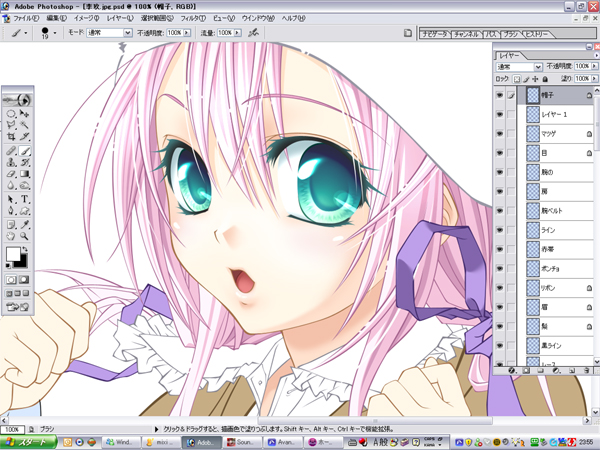Select the Custom Shape tool
Image resolution: width=600 pixels, height=450 pixels.
(x=24, y=211)
